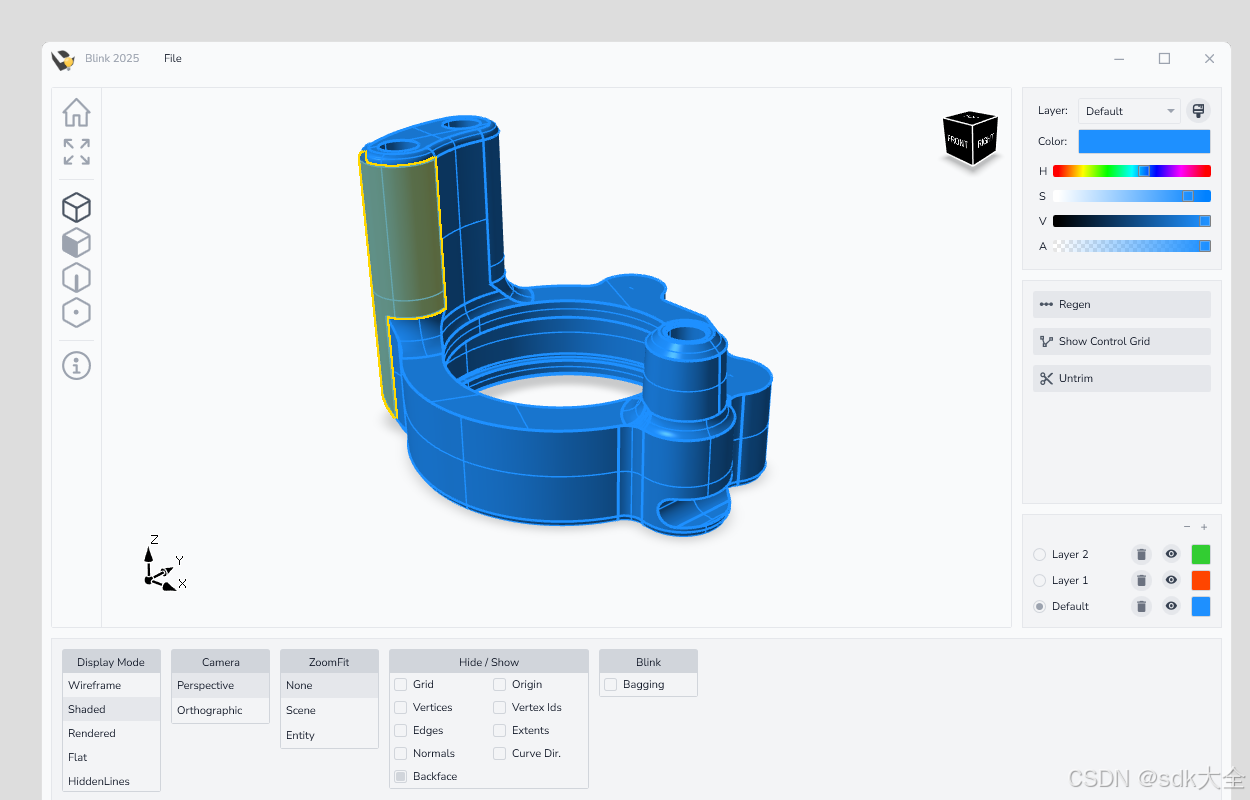Click the Display Mode panel header

[x=111, y=661]
